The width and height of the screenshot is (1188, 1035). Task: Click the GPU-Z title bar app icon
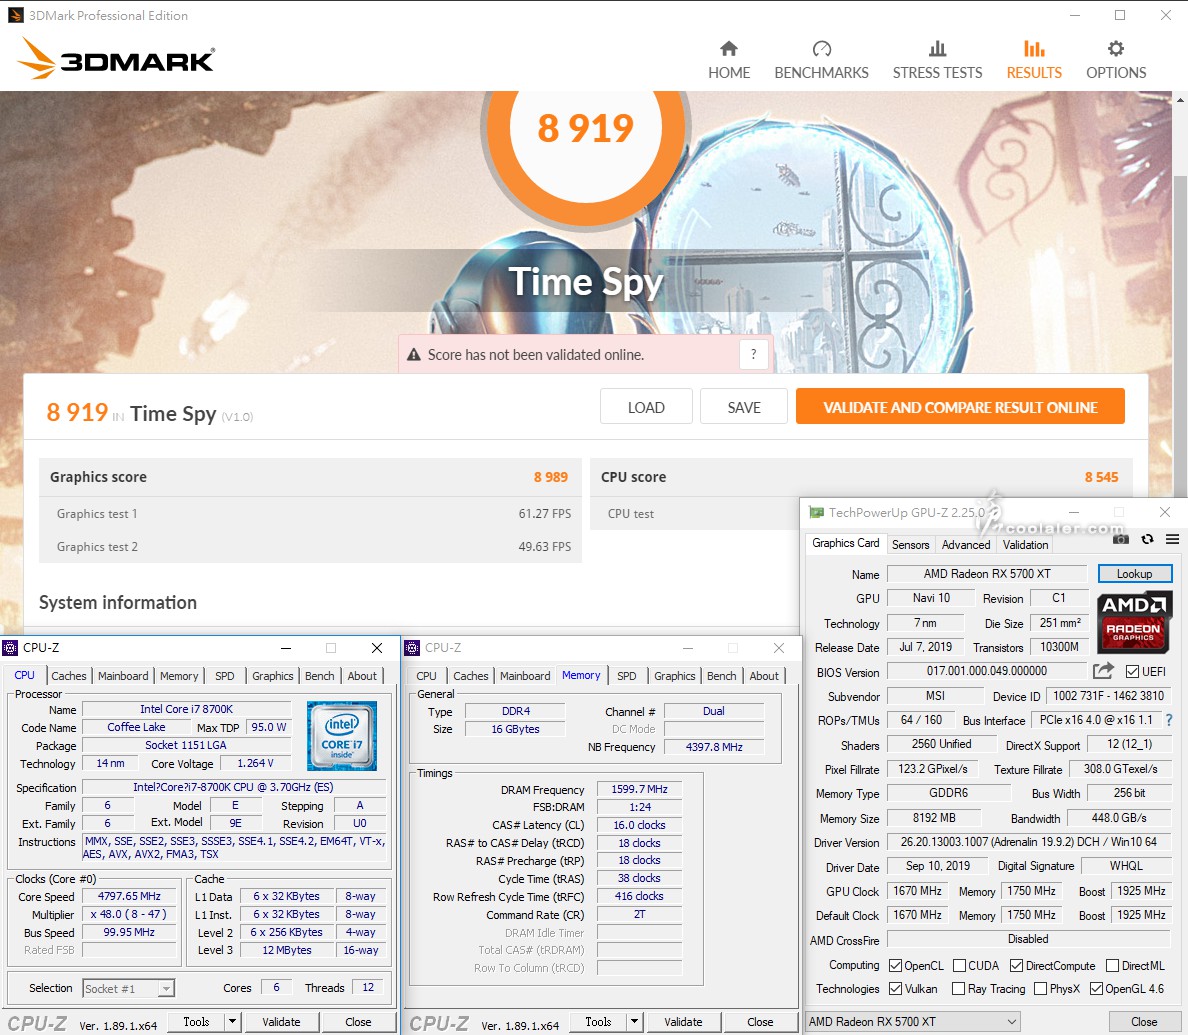tap(816, 512)
